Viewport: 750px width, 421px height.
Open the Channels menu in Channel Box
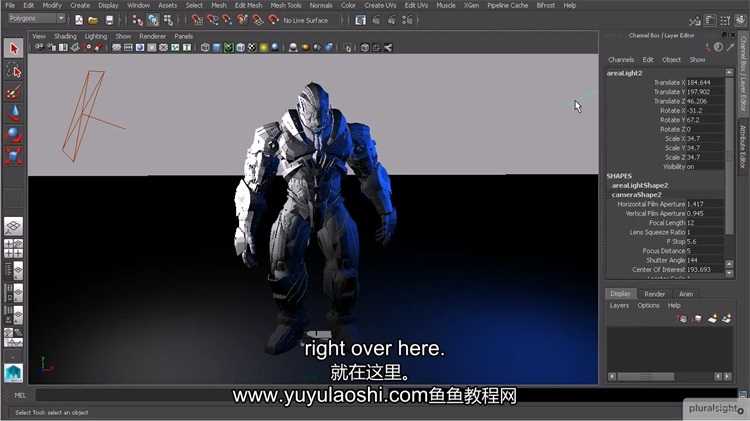coord(621,60)
